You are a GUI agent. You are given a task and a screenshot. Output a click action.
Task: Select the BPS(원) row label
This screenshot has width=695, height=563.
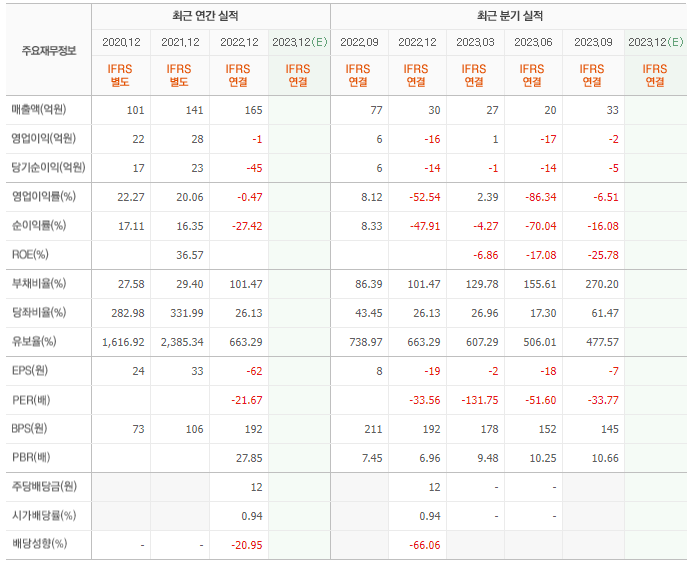[x=29, y=428]
